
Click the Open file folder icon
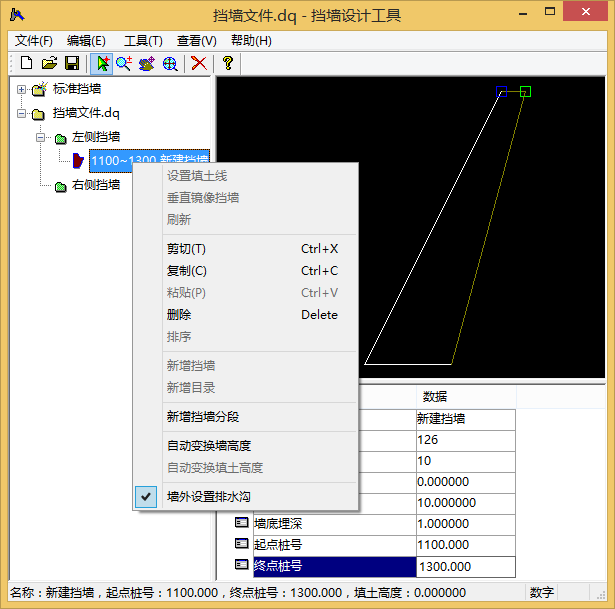[49, 64]
